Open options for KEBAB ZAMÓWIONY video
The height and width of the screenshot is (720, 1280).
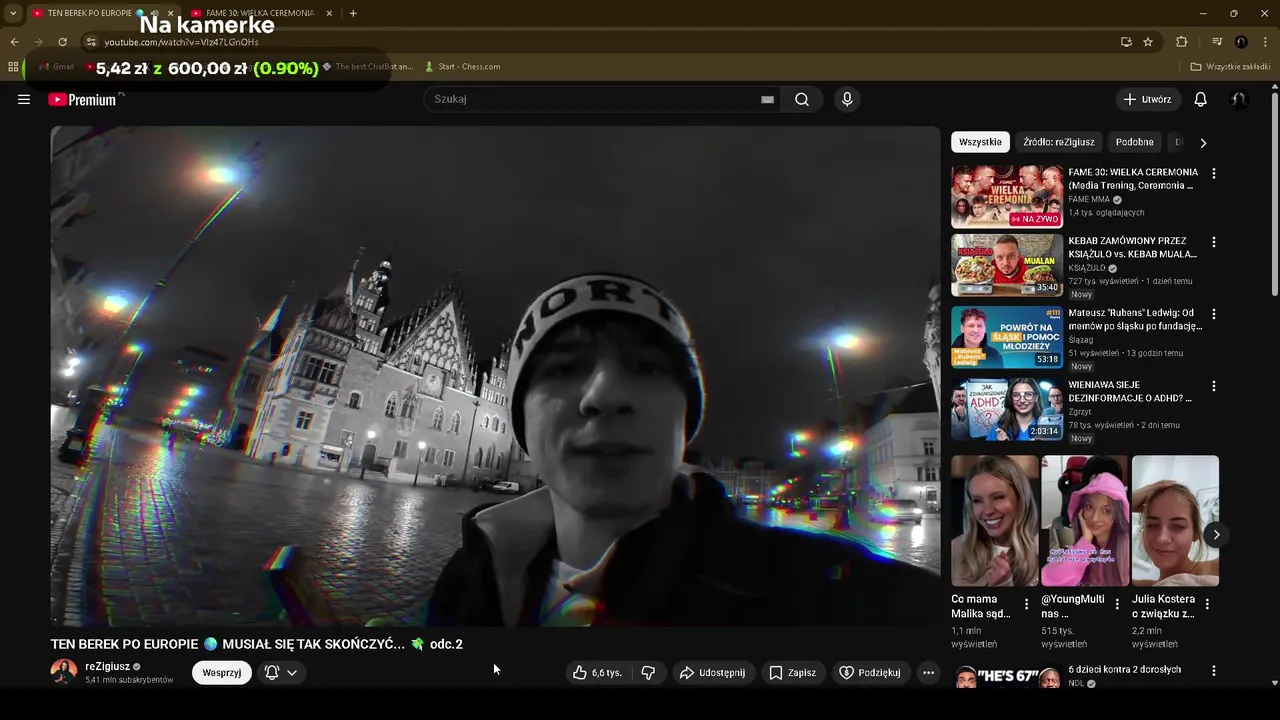[1214, 242]
